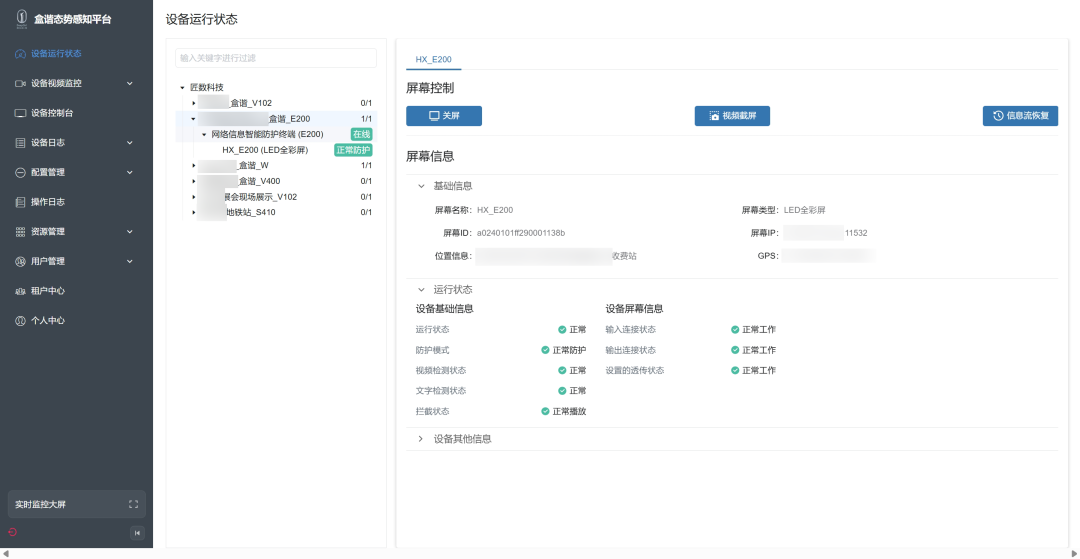Click green check icon for 输入连接状态
Screen dimensions: 1080x559
pos(735,330)
